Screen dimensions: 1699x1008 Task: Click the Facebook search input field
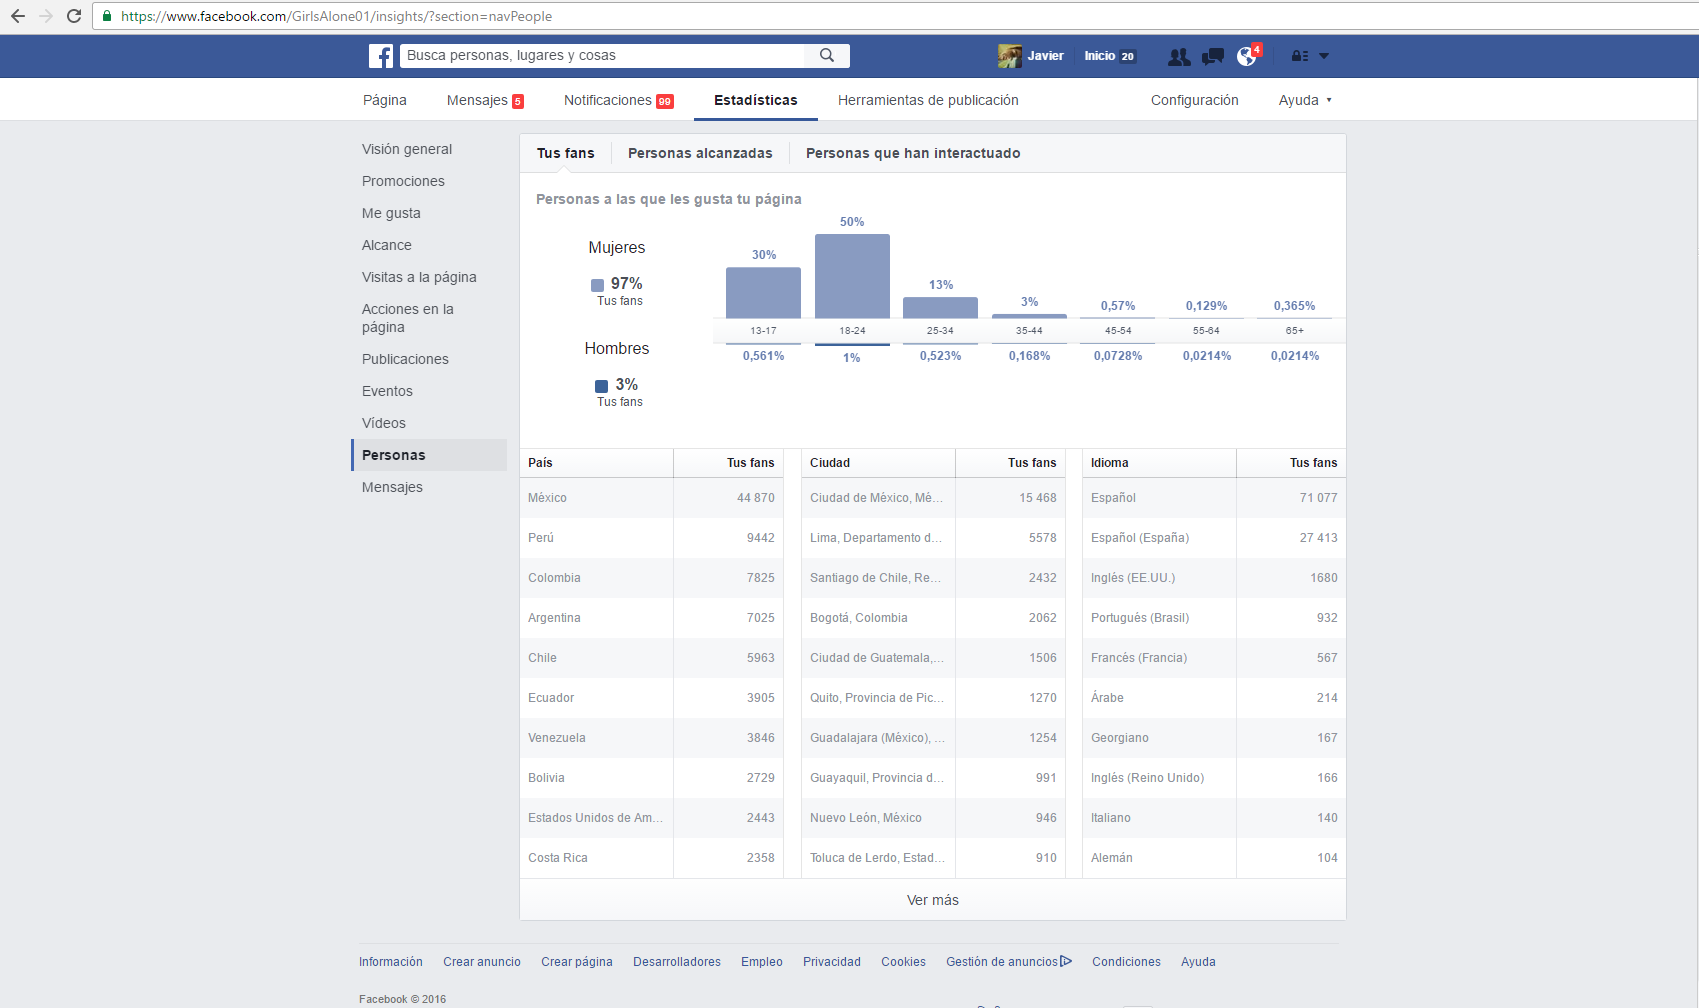603,56
